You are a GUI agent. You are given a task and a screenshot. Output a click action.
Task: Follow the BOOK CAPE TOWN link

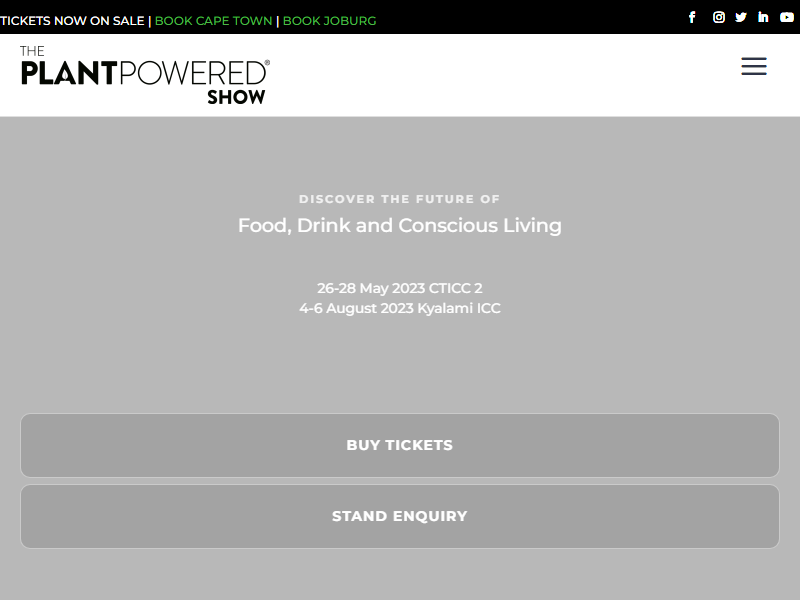(x=213, y=21)
